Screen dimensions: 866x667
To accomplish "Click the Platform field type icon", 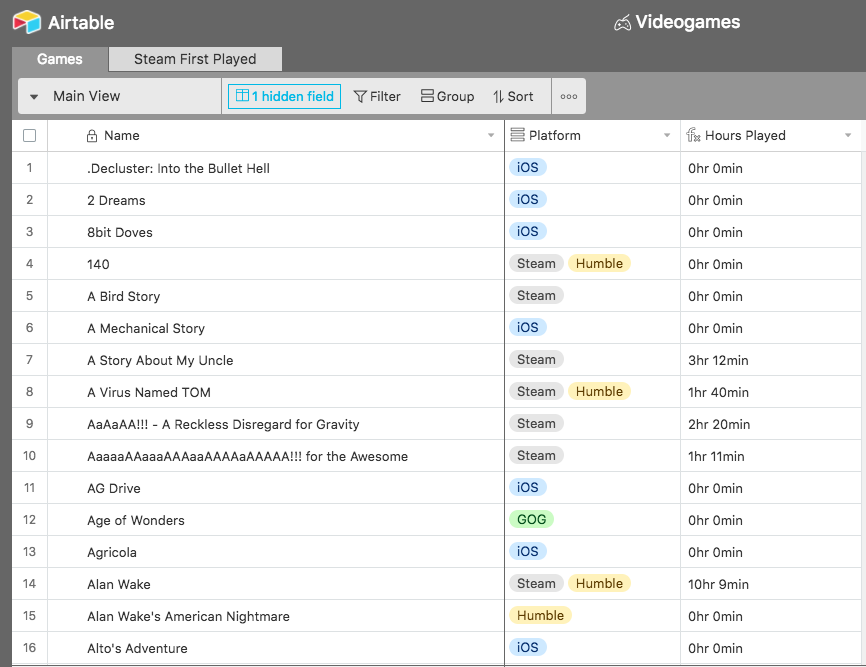I will coord(517,136).
